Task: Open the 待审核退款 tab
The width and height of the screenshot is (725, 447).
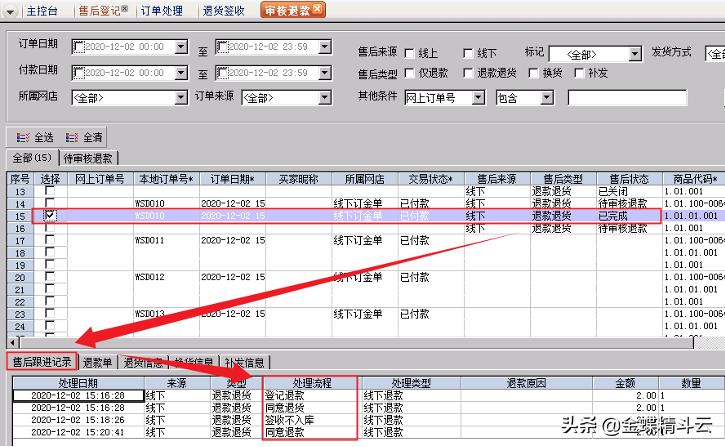Action: pos(88,158)
